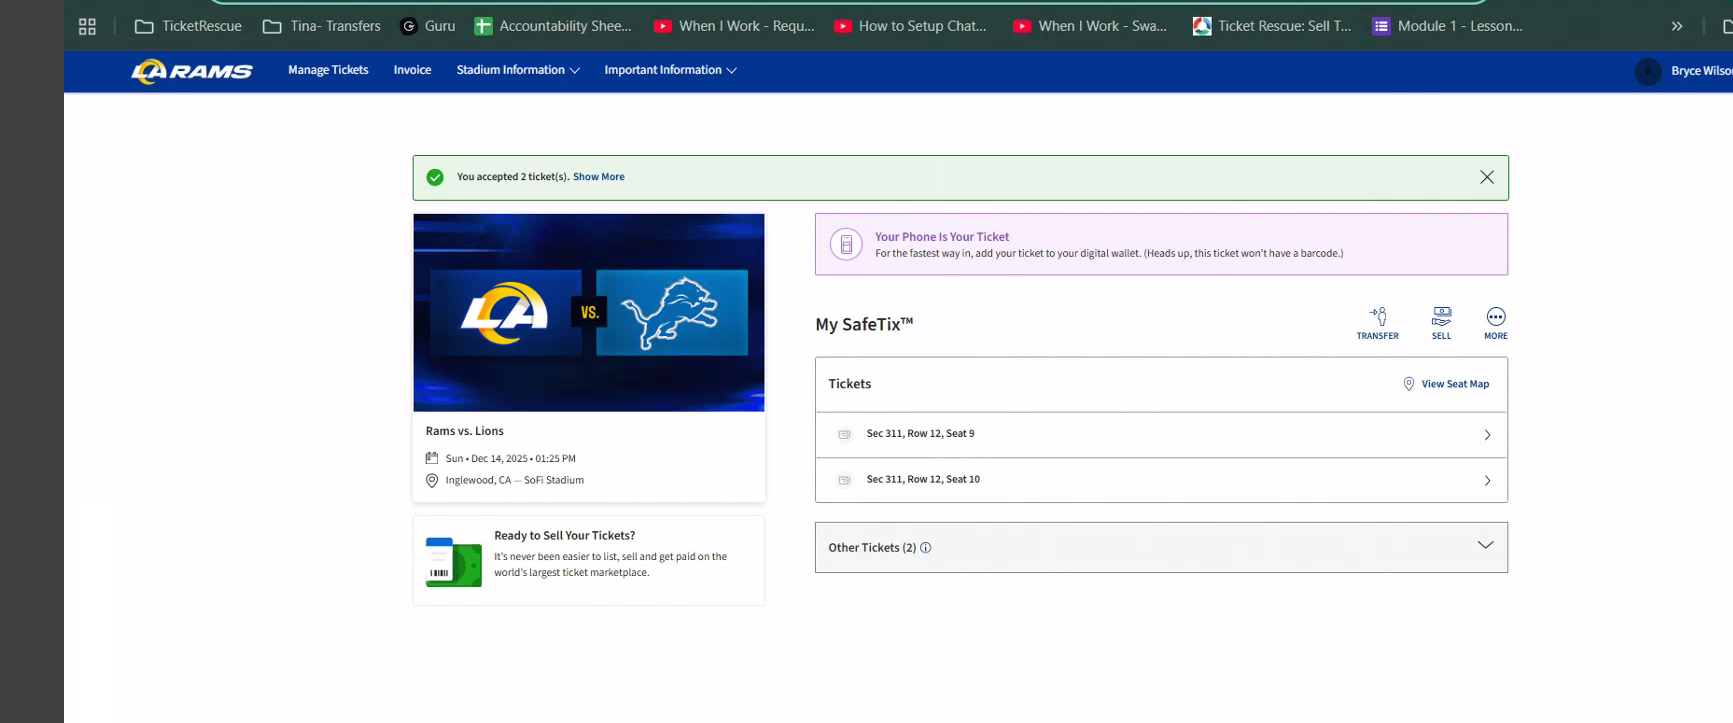Screen dimensions: 1733x723
Task: Click the profile avatar icon
Action: coord(1648,71)
